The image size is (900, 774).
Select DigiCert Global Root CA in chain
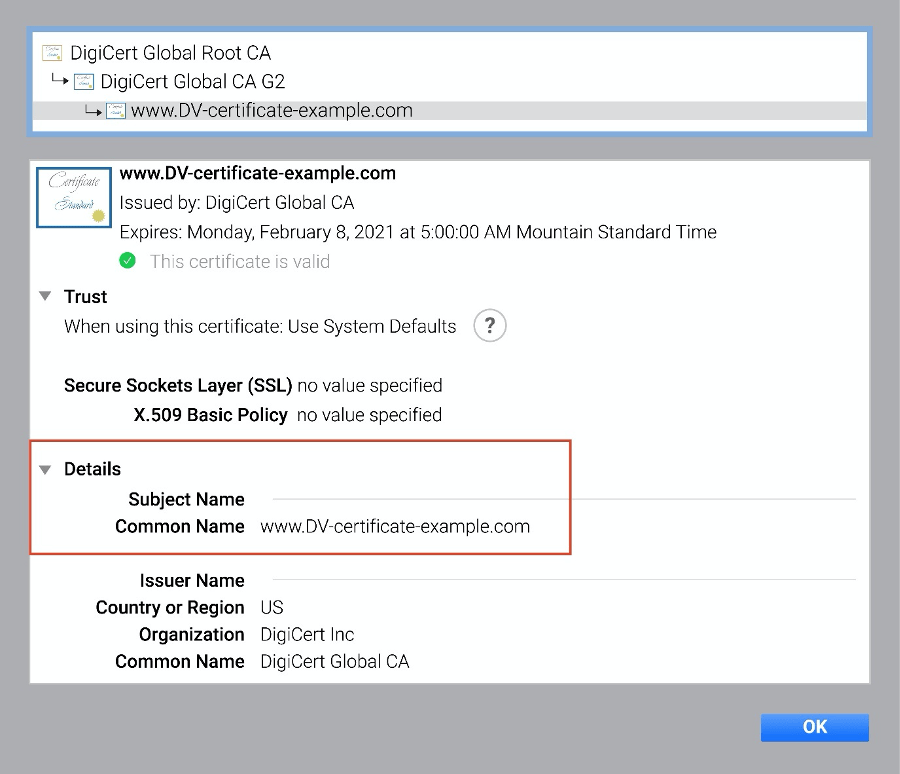170,53
